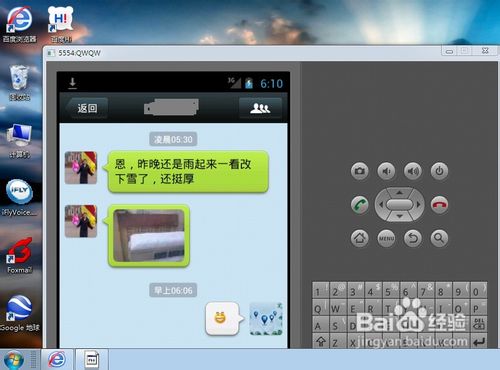Click the O key on emulator keyboard

[x=462, y=307]
